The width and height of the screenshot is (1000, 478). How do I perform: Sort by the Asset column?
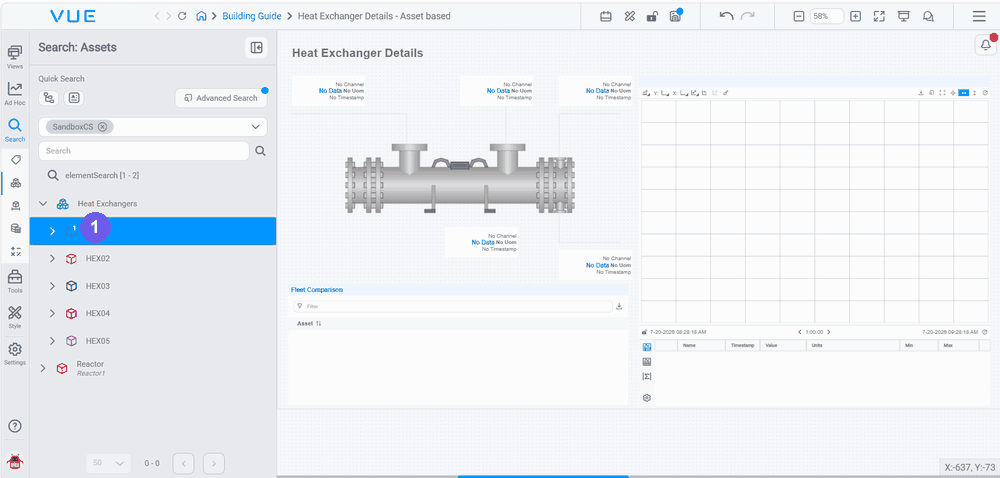pyautogui.click(x=309, y=324)
